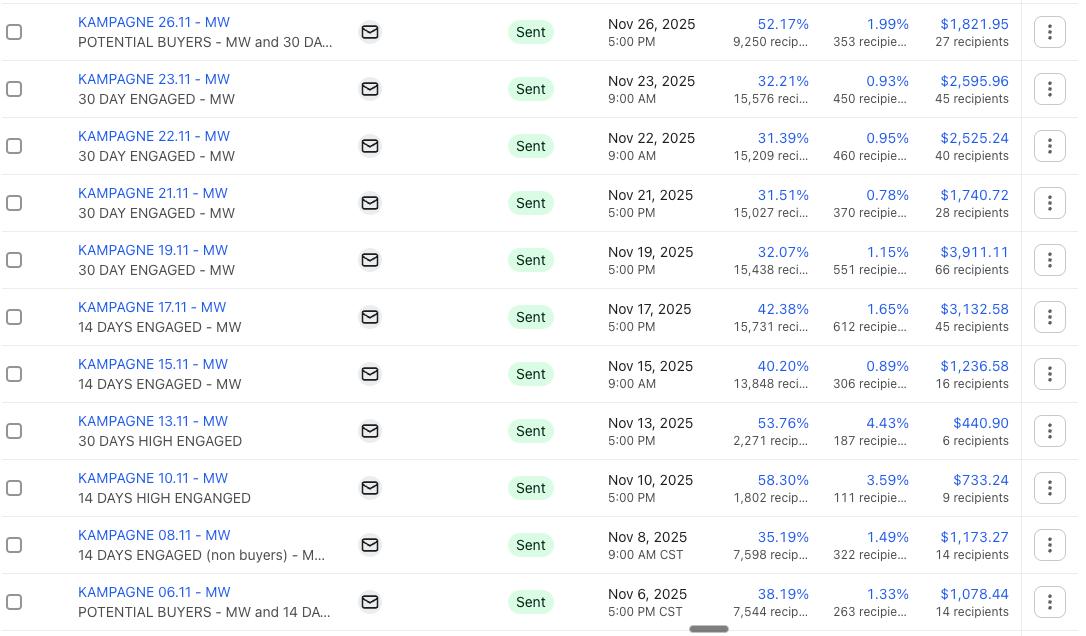The image size is (1086, 636).
Task: Click email icon for KAMPAGNE 06.11 row
Action: pos(370,602)
